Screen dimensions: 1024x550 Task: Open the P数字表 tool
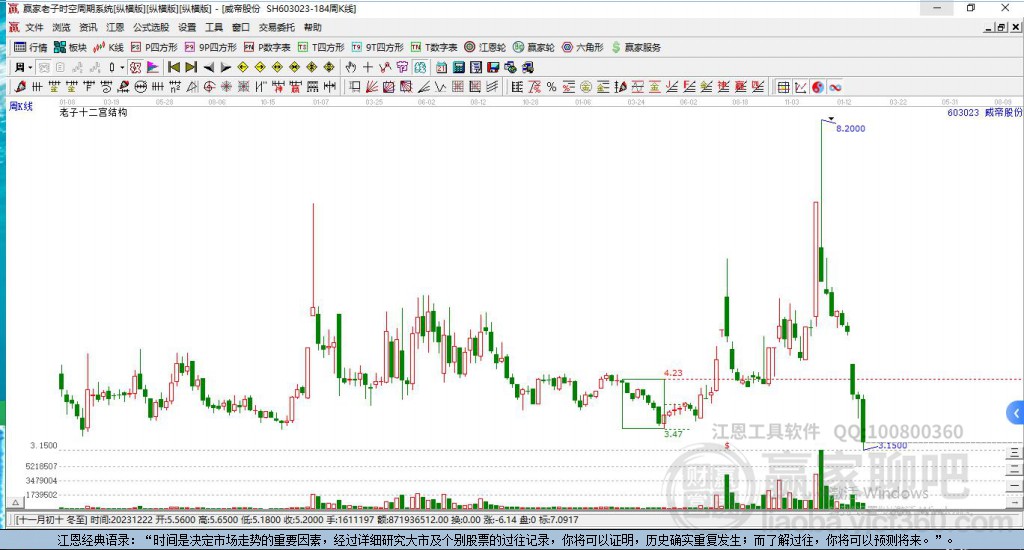pyautogui.click(x=267, y=47)
